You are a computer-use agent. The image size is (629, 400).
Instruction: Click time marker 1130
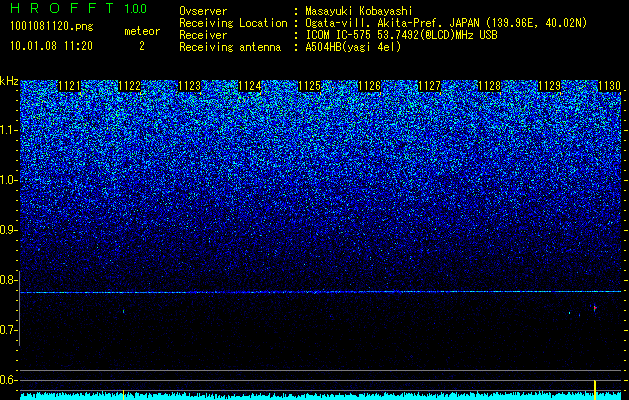click(x=609, y=86)
